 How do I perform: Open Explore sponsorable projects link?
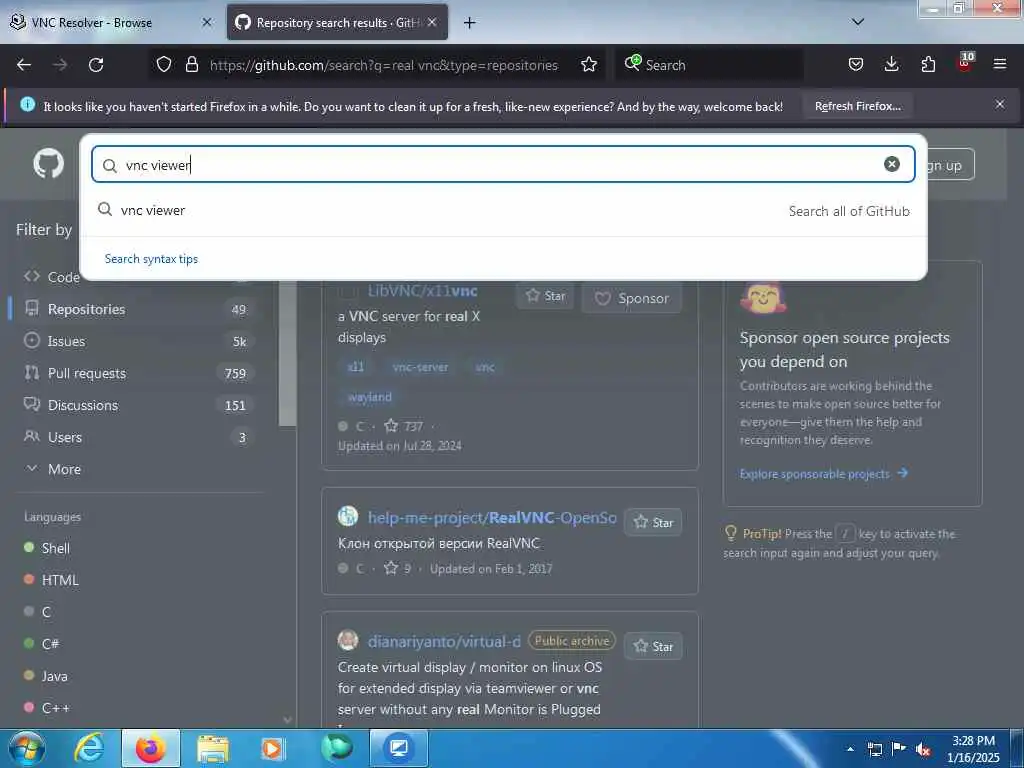pyautogui.click(x=824, y=474)
